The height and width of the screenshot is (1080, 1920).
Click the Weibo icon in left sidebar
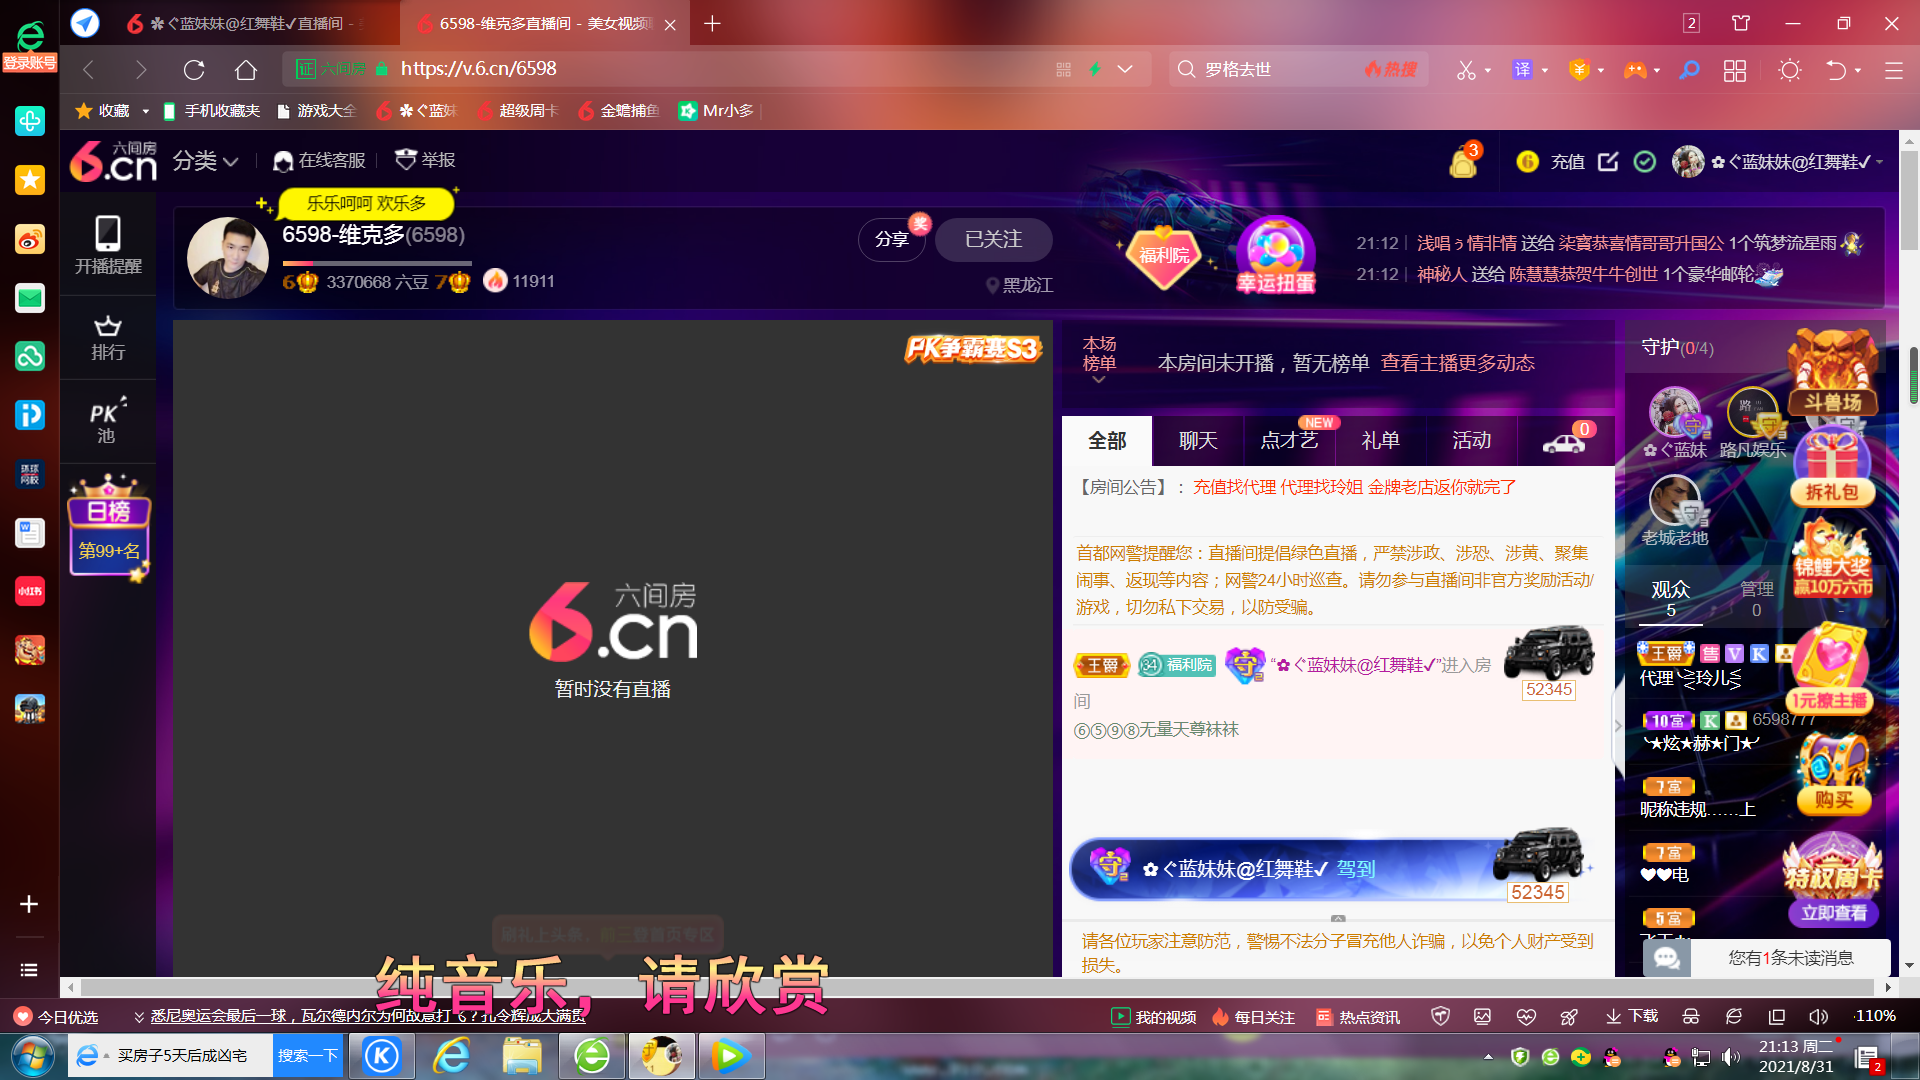tap(29, 240)
